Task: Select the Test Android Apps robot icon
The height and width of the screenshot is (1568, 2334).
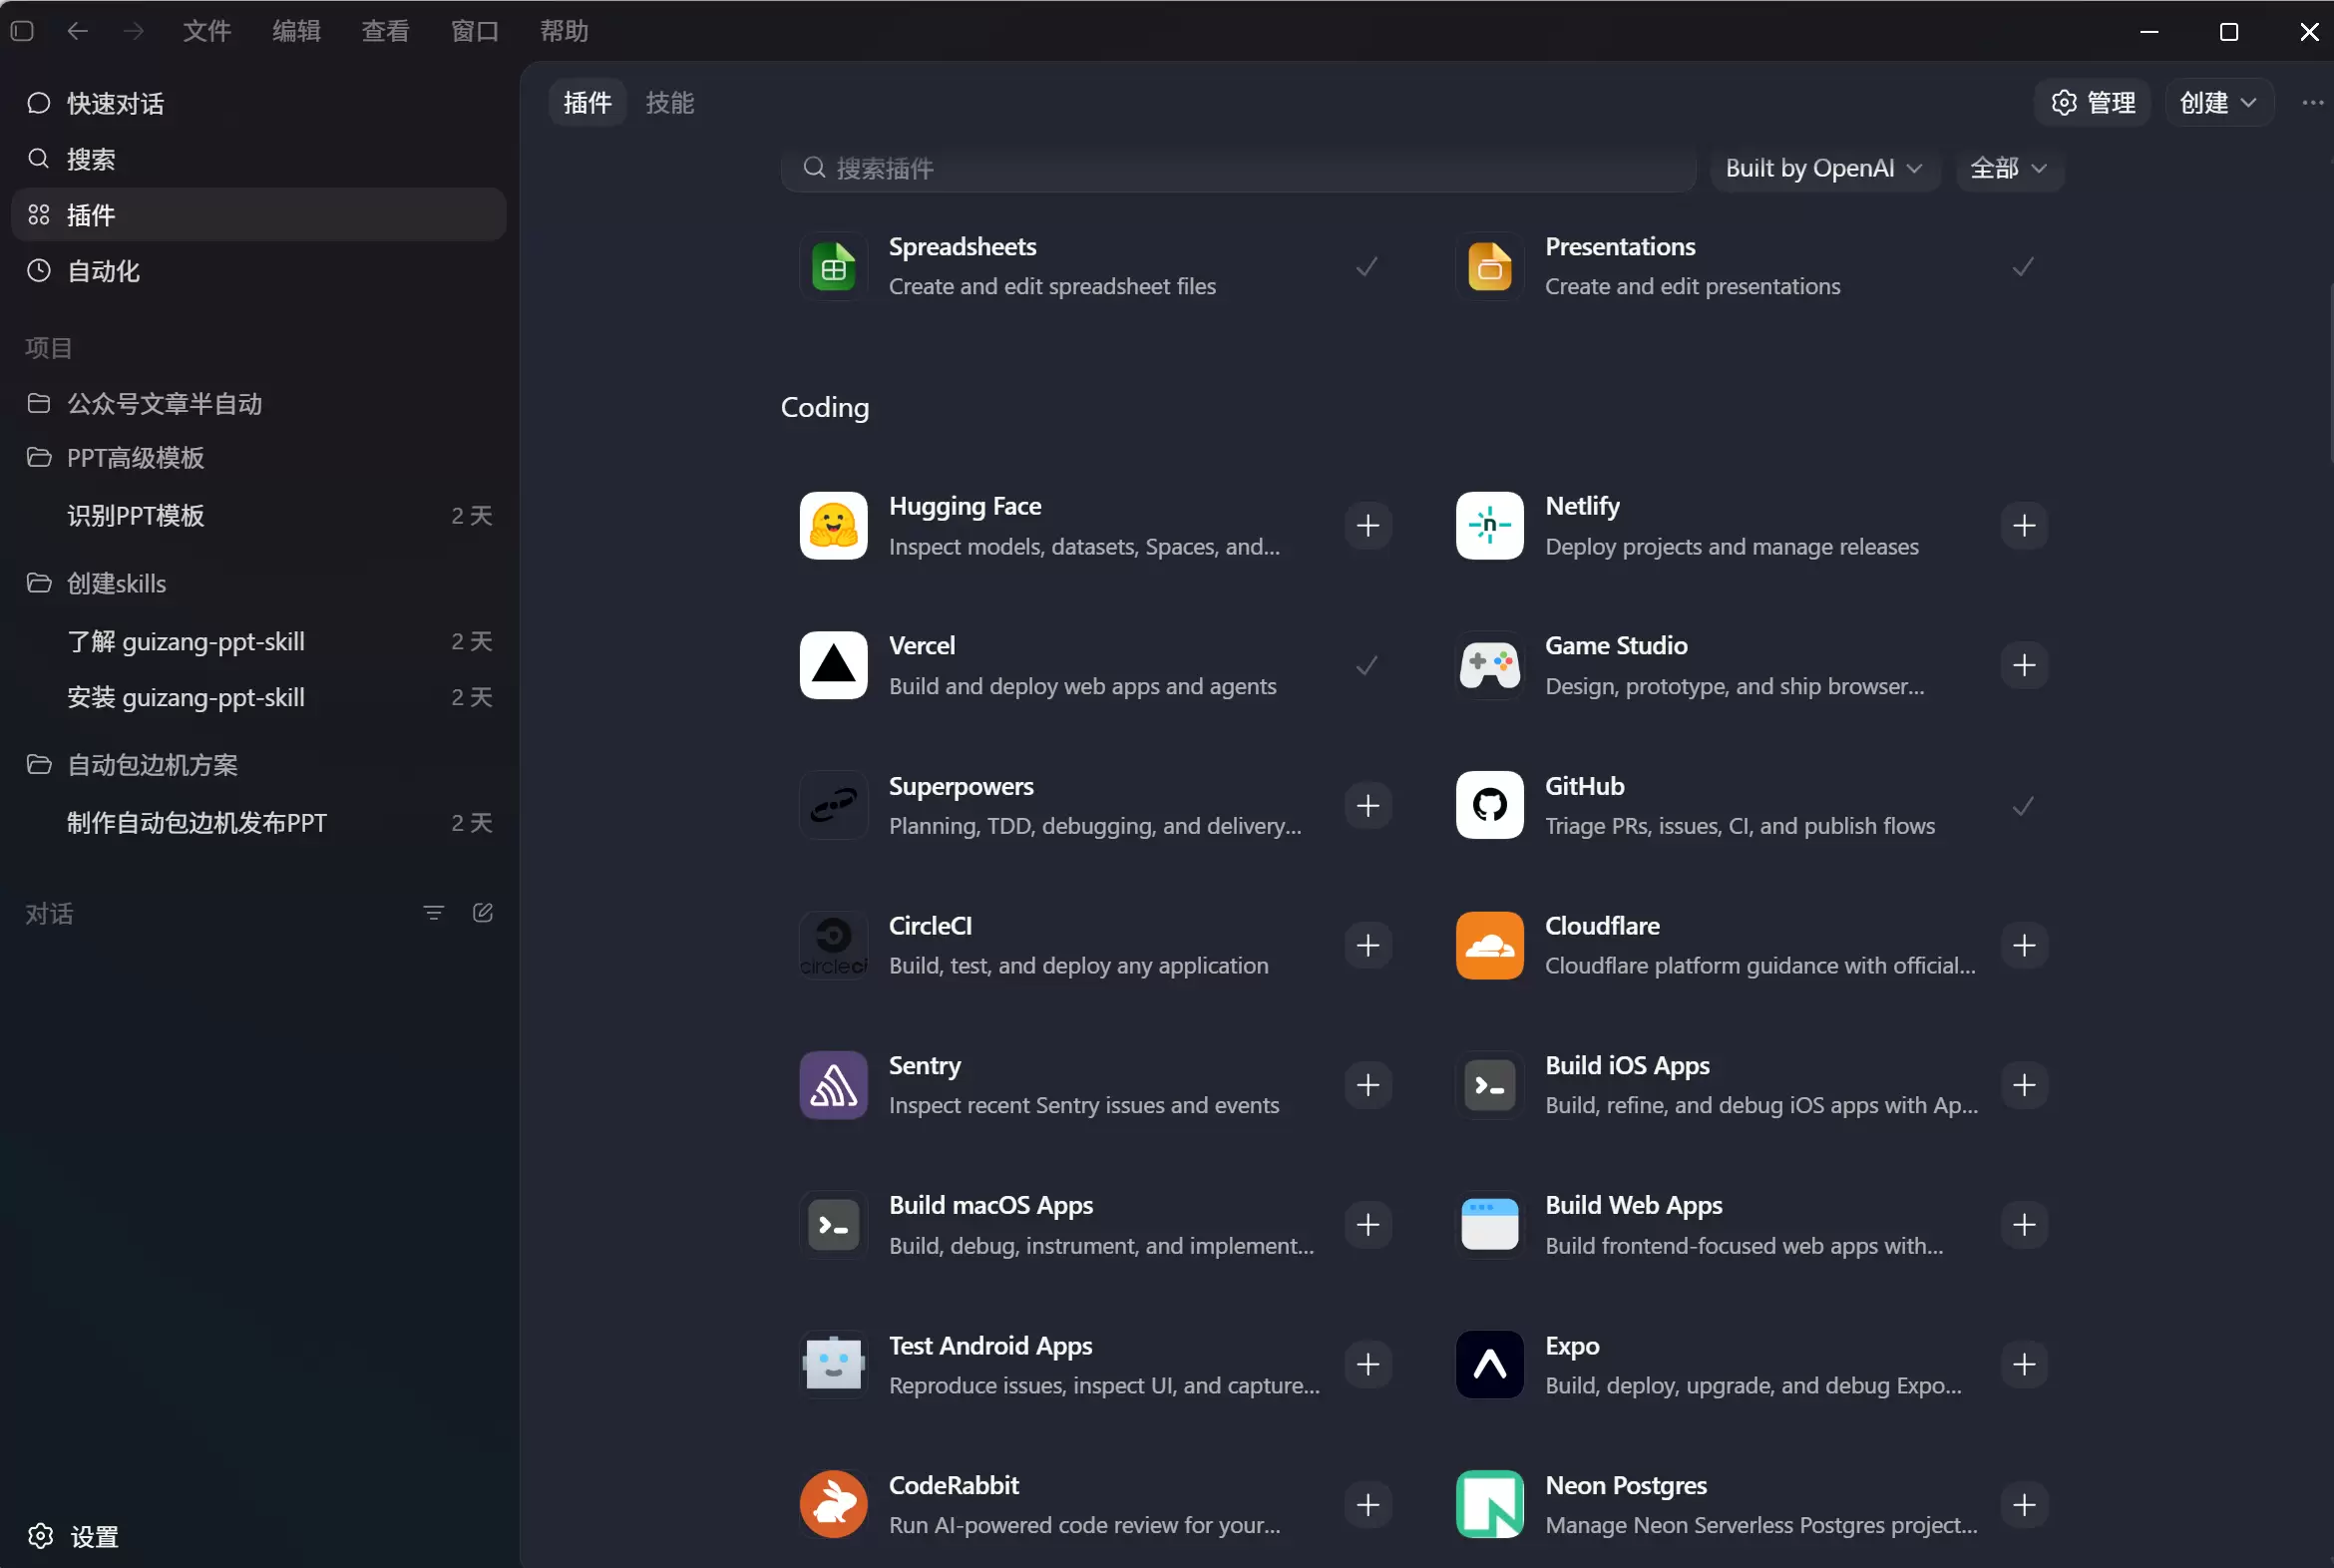Action: pyautogui.click(x=833, y=1365)
